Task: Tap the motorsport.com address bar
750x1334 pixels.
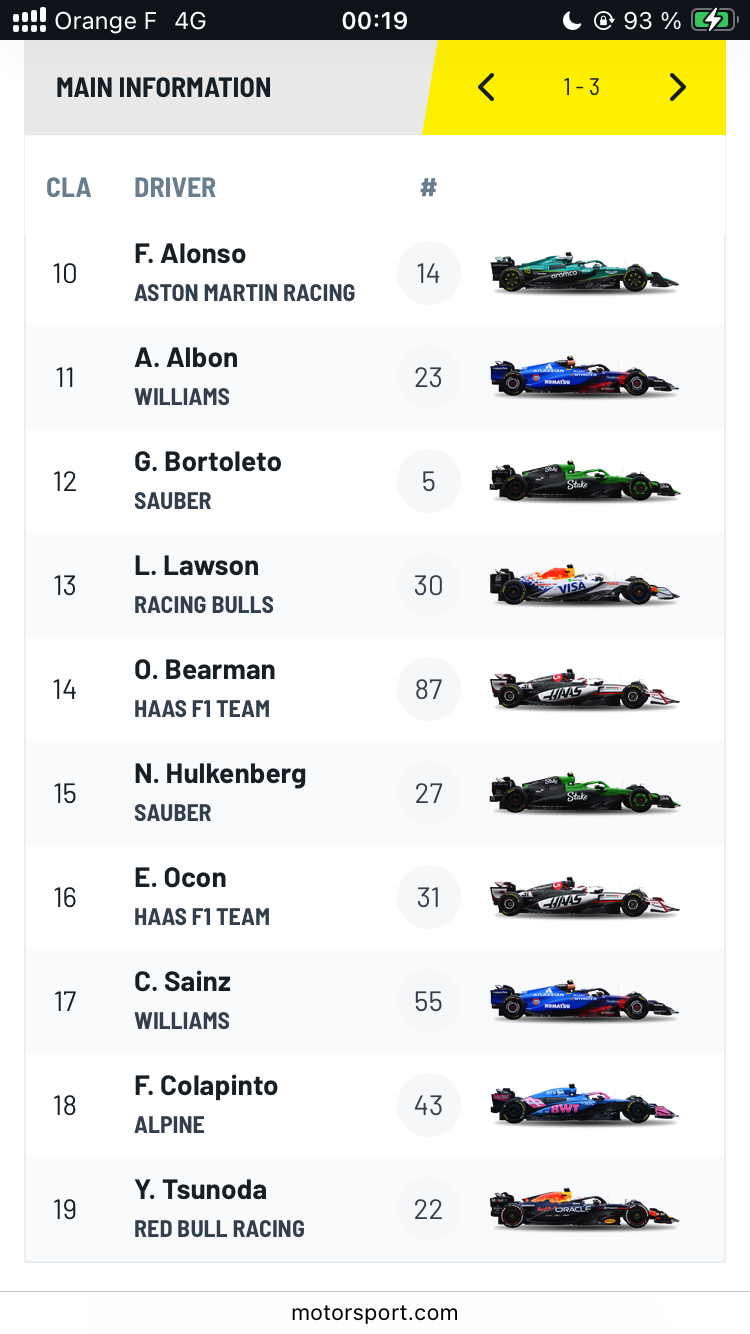Action: (x=375, y=1313)
